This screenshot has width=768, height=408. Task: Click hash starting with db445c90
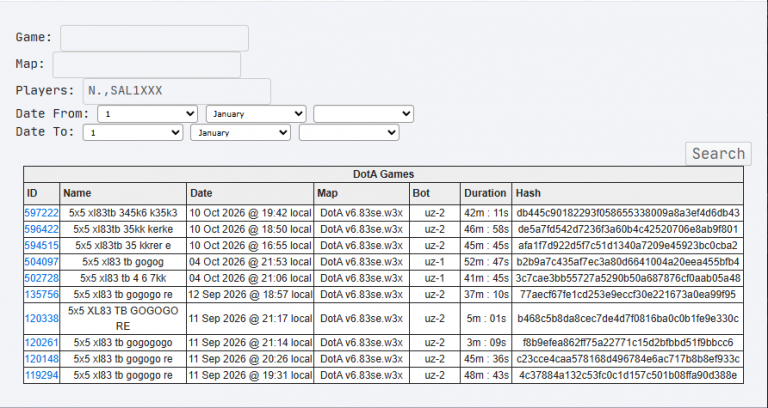628,213
